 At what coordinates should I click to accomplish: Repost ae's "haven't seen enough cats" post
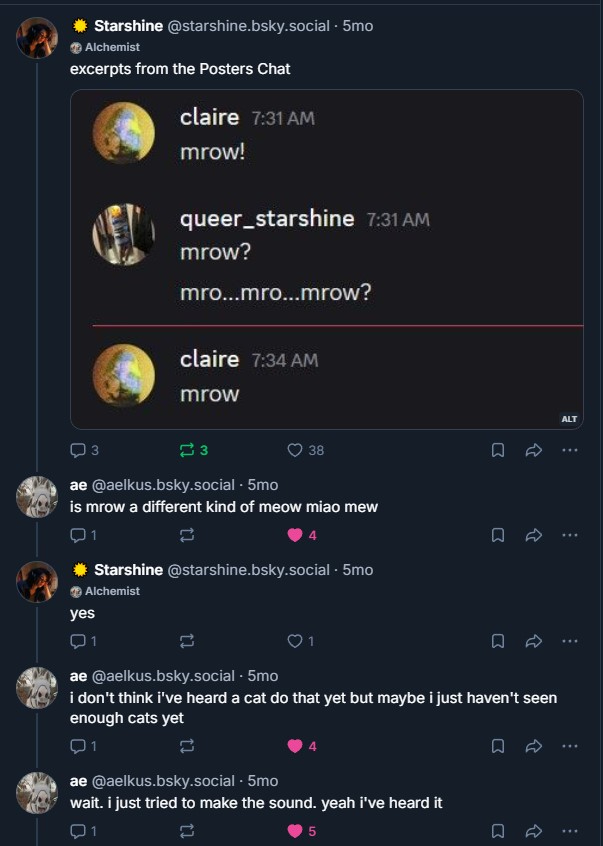[x=186, y=746]
